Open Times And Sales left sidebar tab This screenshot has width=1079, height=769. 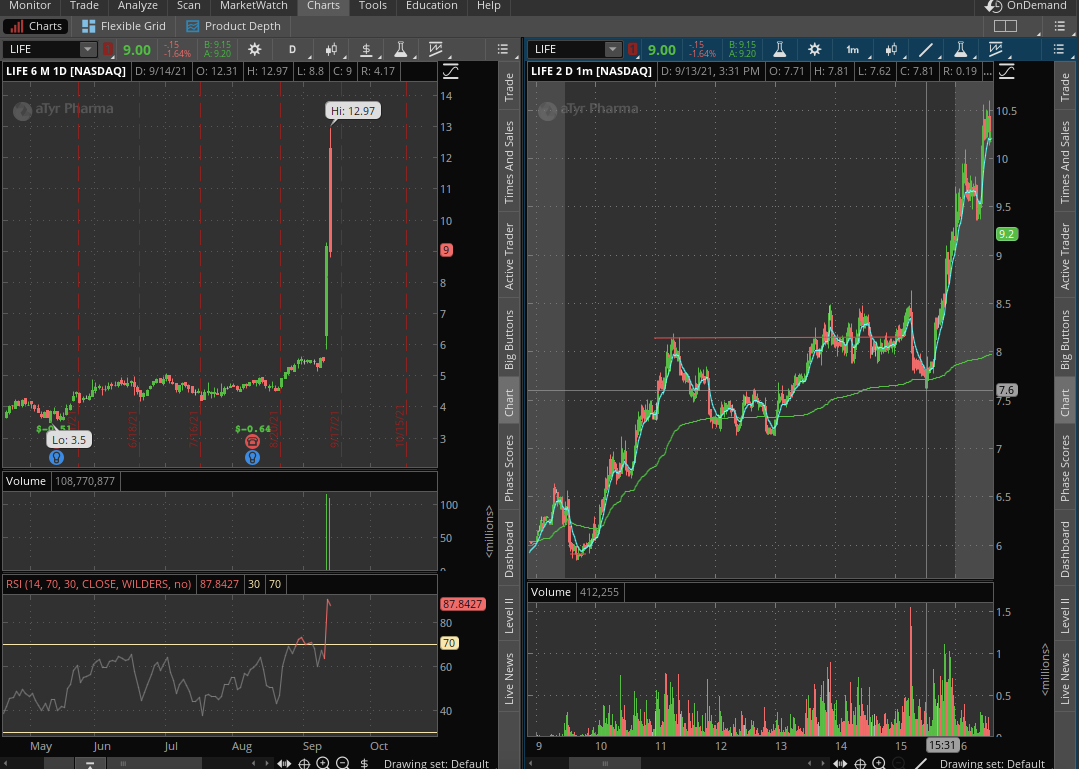point(509,162)
